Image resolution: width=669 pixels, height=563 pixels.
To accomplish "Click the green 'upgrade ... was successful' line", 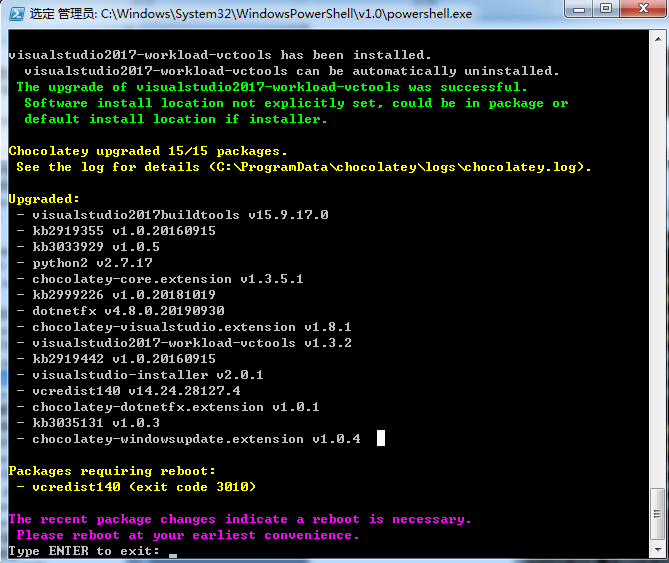I will (272, 87).
